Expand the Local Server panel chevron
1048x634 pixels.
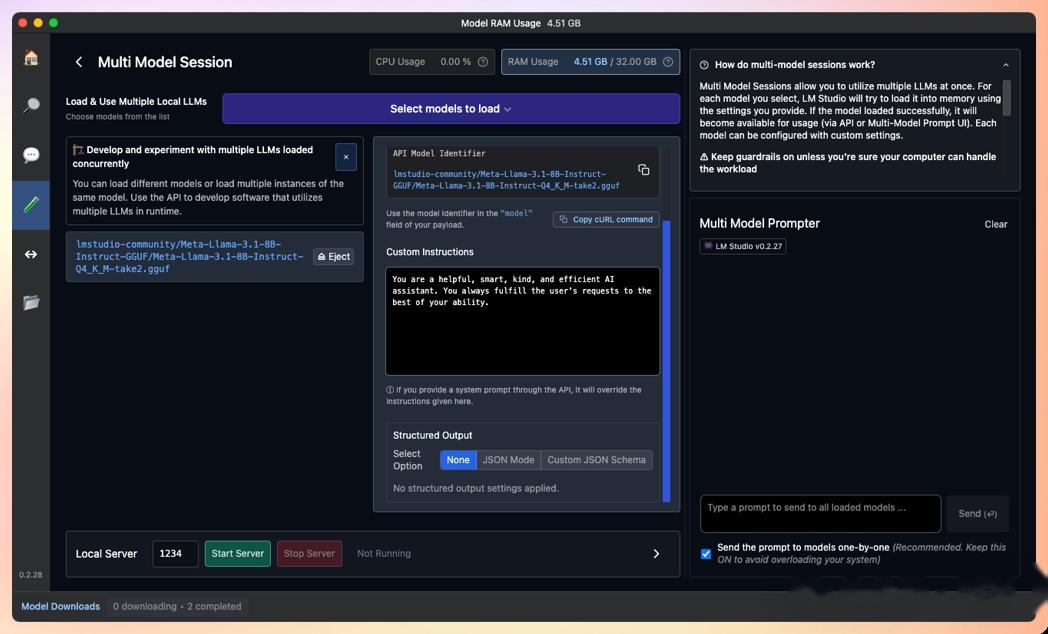[x=656, y=553]
